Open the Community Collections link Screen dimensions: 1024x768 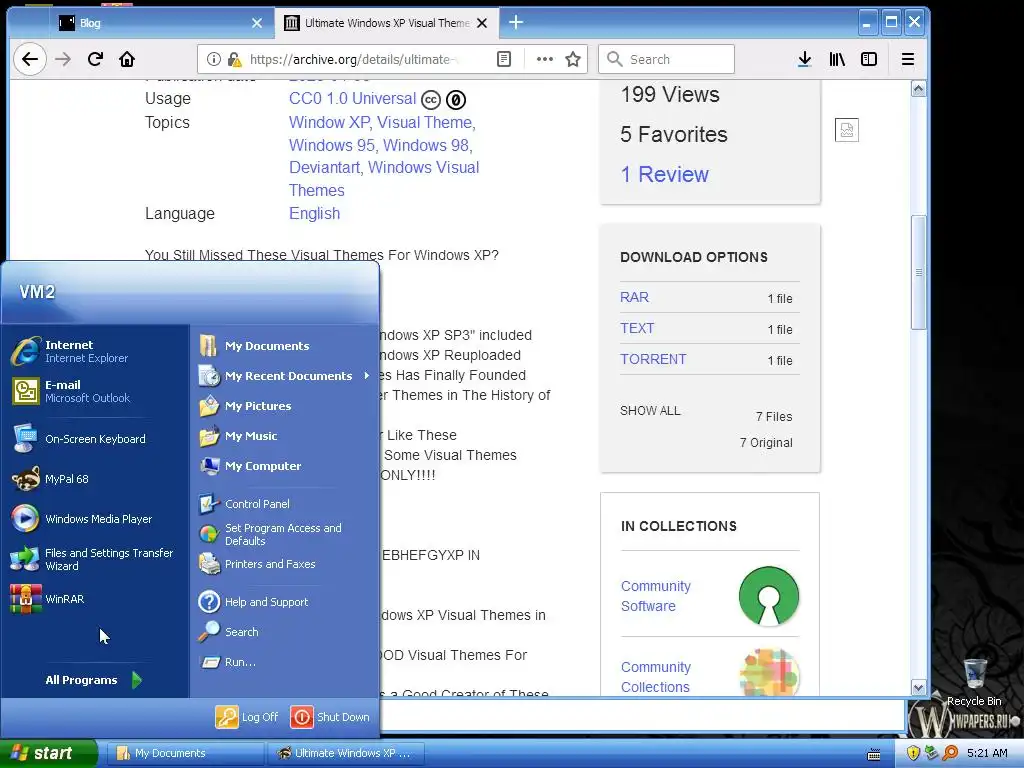[x=656, y=677]
